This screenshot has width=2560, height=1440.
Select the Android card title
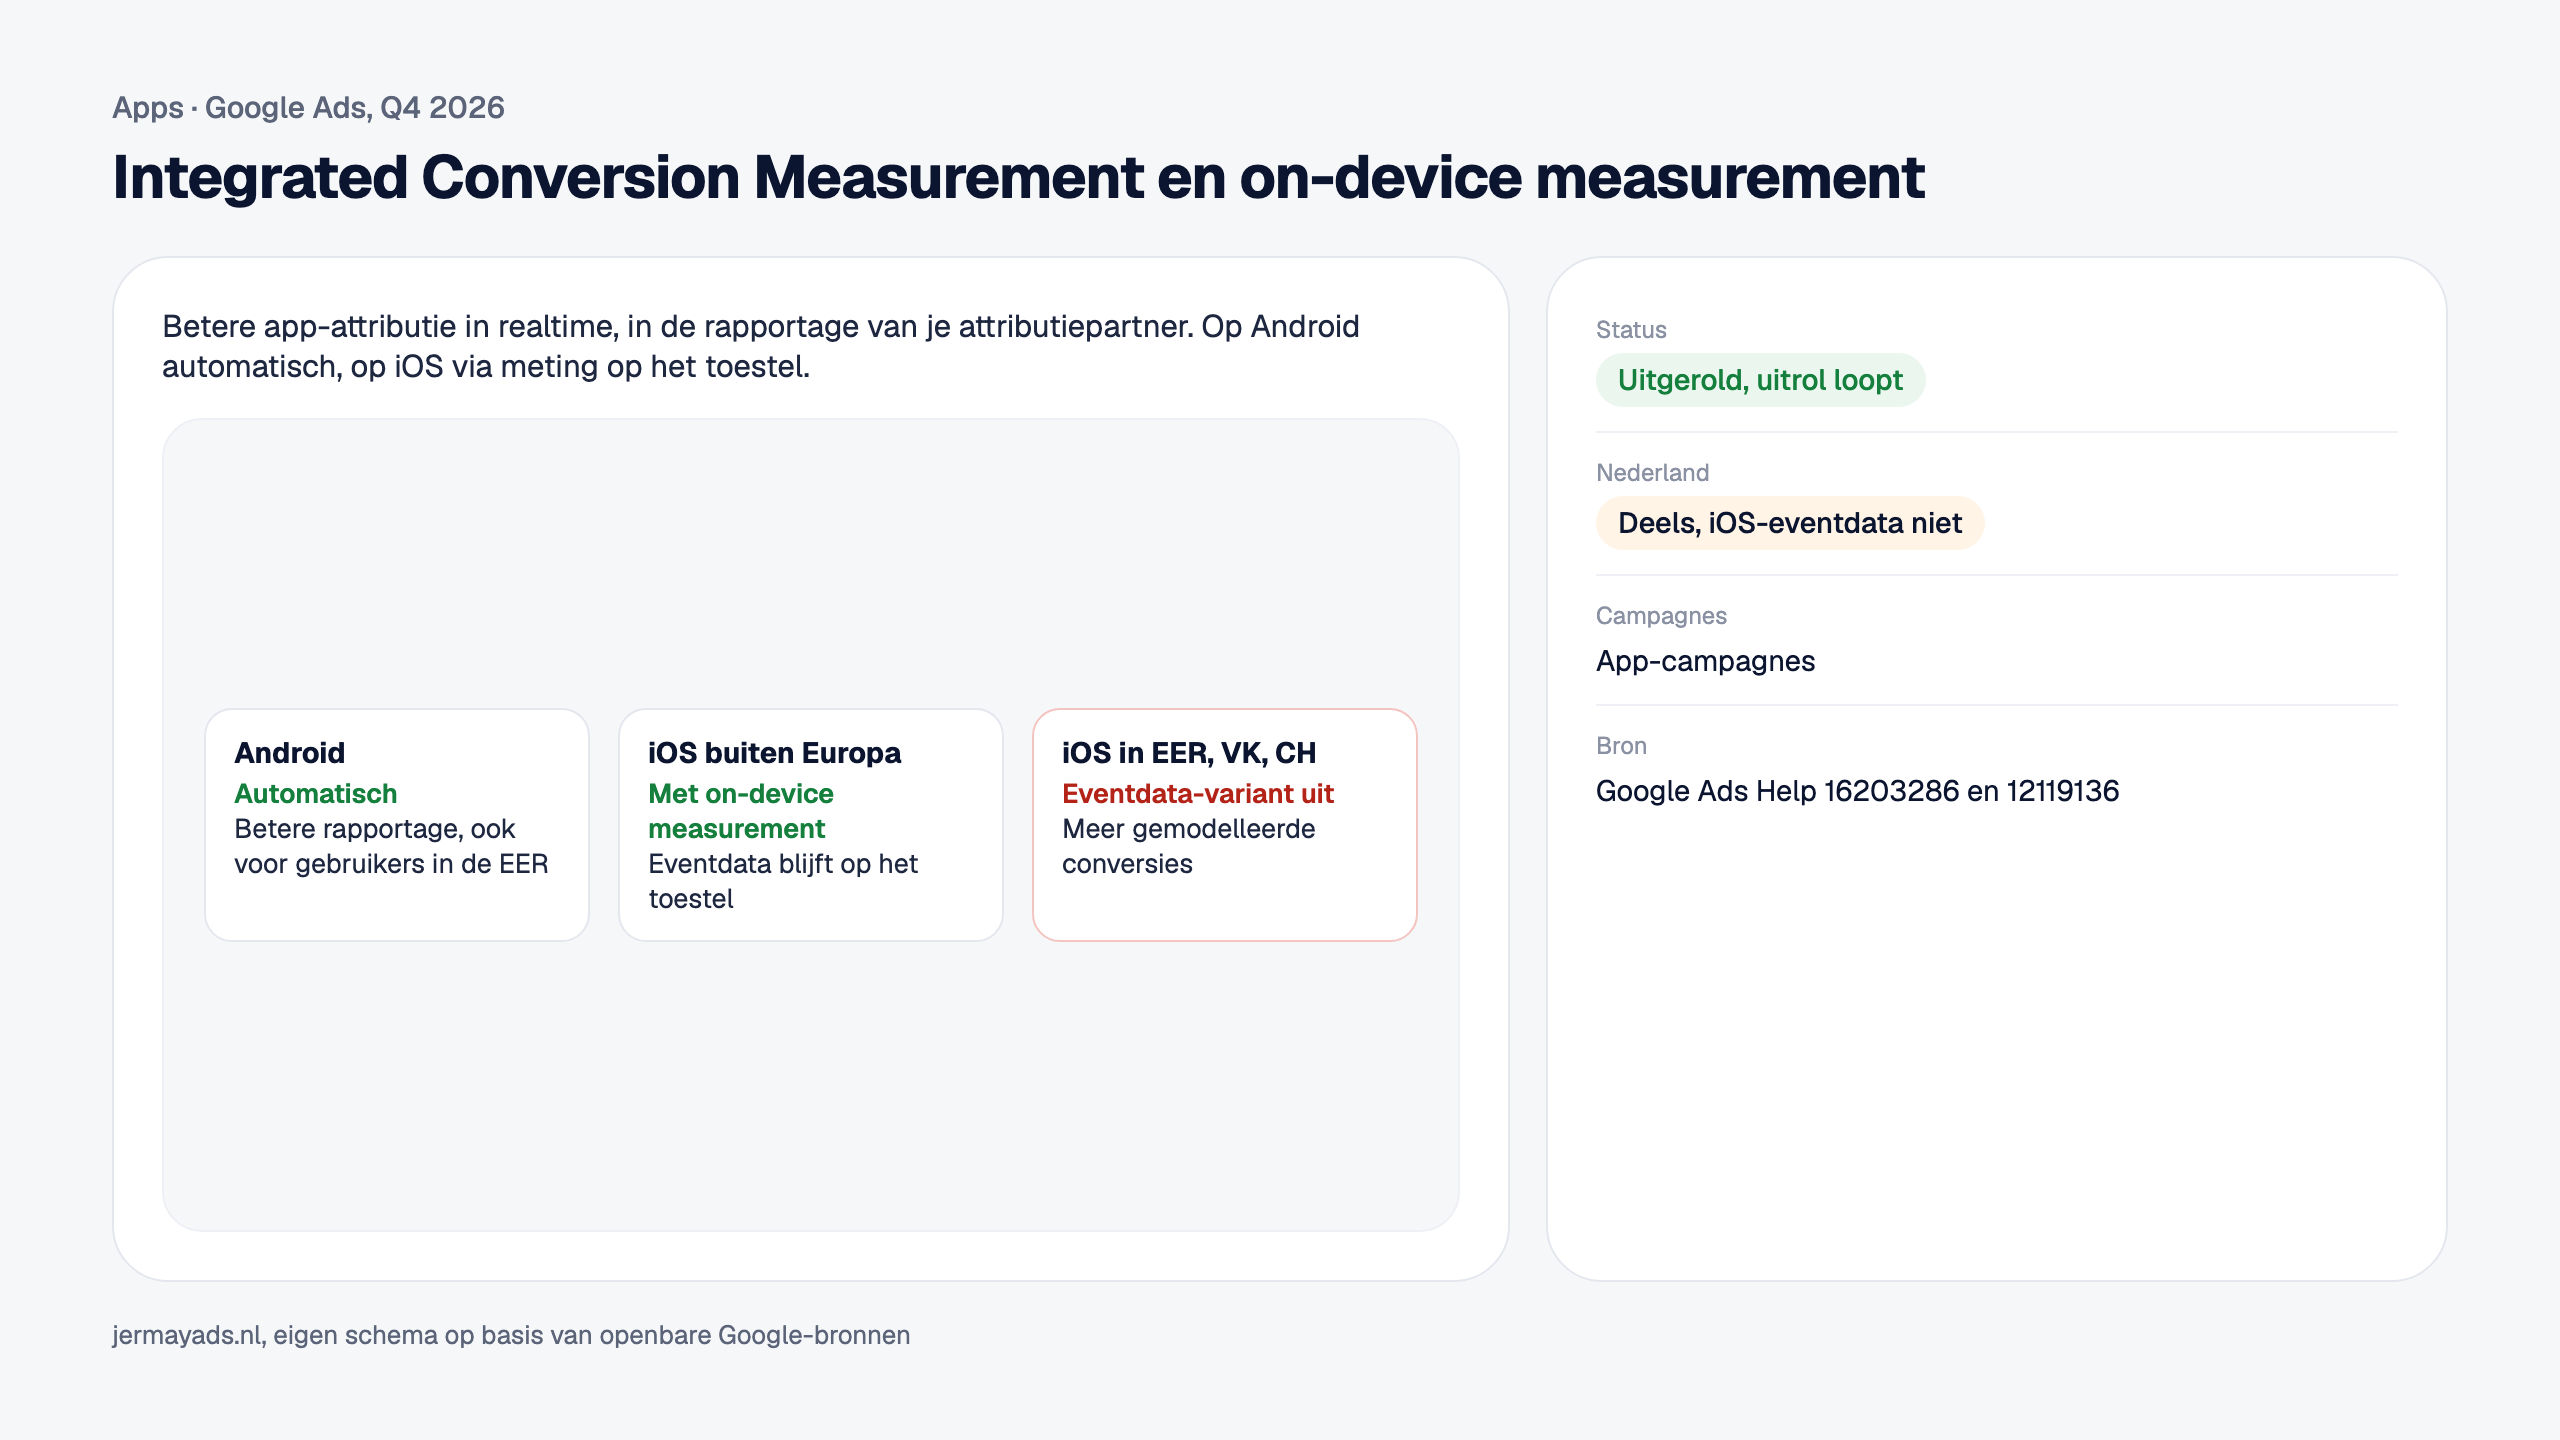tap(289, 752)
